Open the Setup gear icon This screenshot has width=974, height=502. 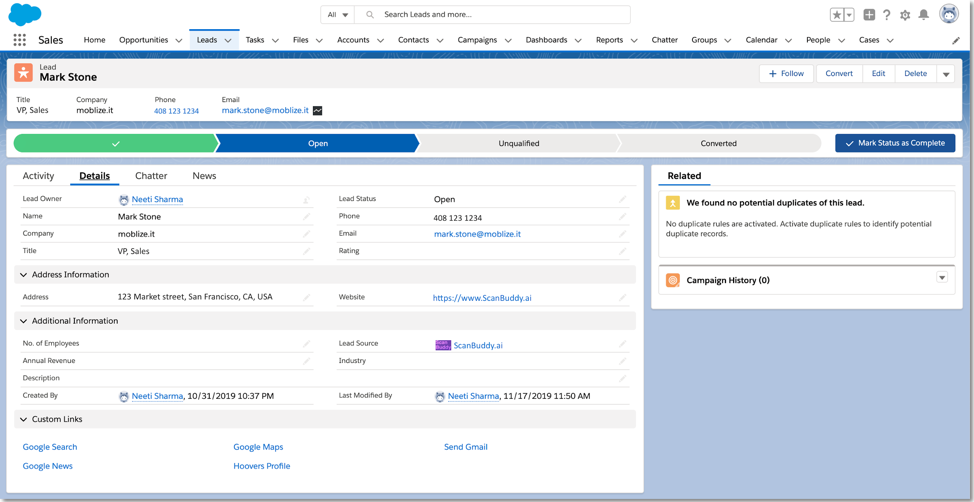tap(905, 15)
